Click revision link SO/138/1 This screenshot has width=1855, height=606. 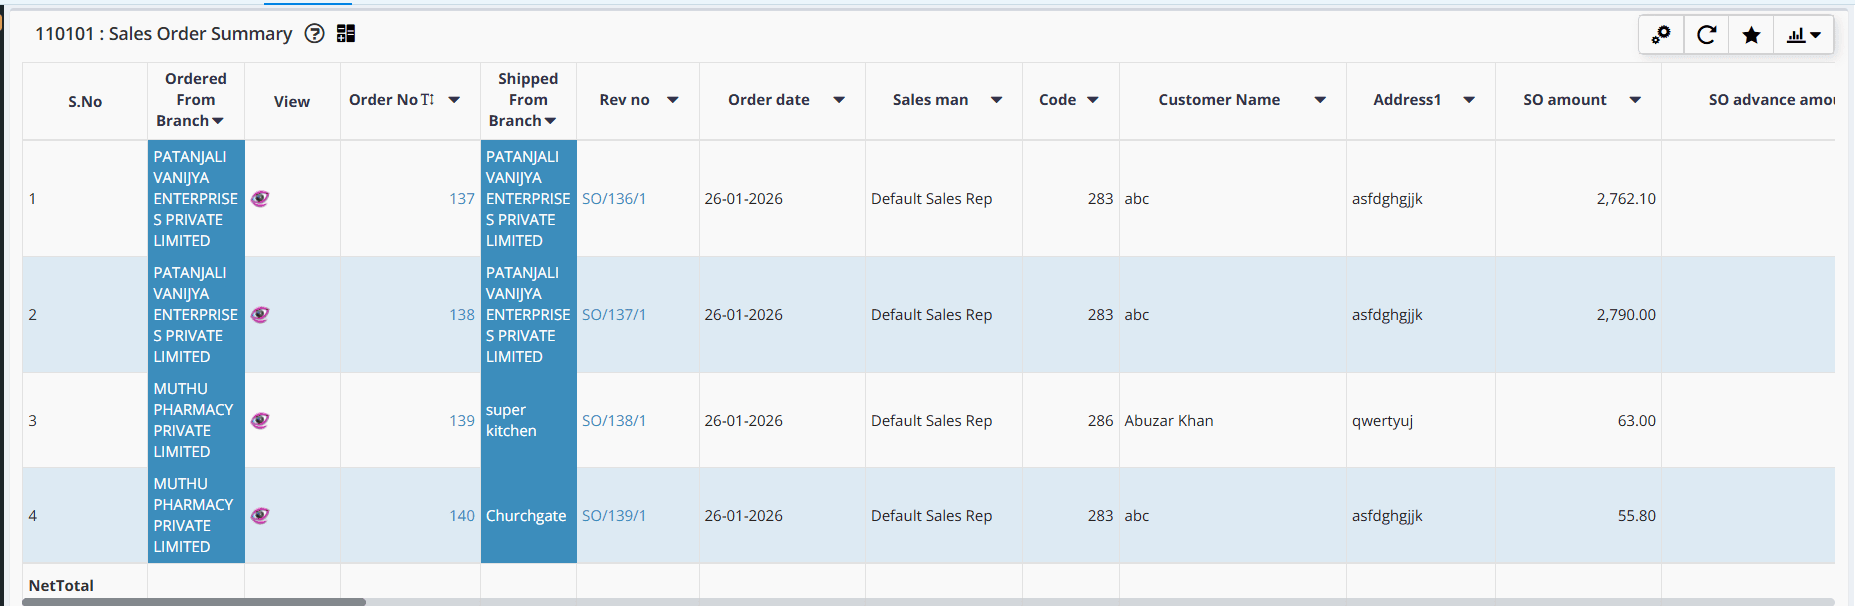[x=614, y=421]
